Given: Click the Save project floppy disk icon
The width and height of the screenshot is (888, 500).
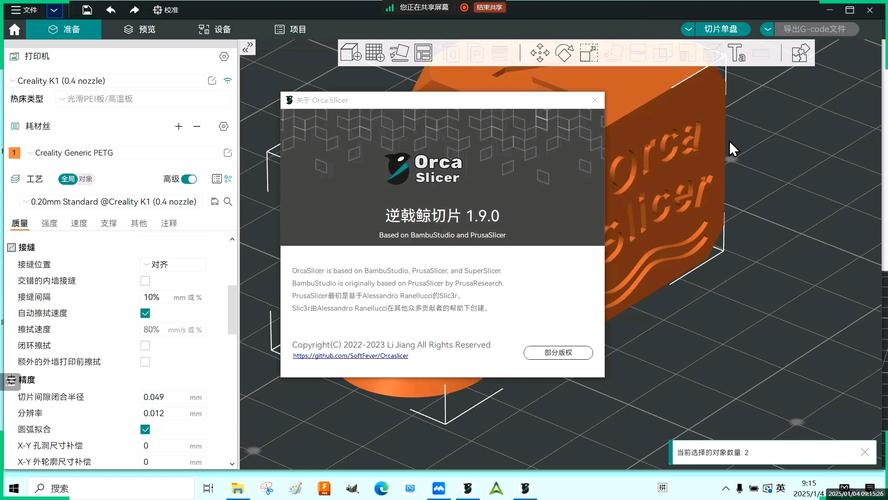Looking at the screenshot, I should point(87,9).
